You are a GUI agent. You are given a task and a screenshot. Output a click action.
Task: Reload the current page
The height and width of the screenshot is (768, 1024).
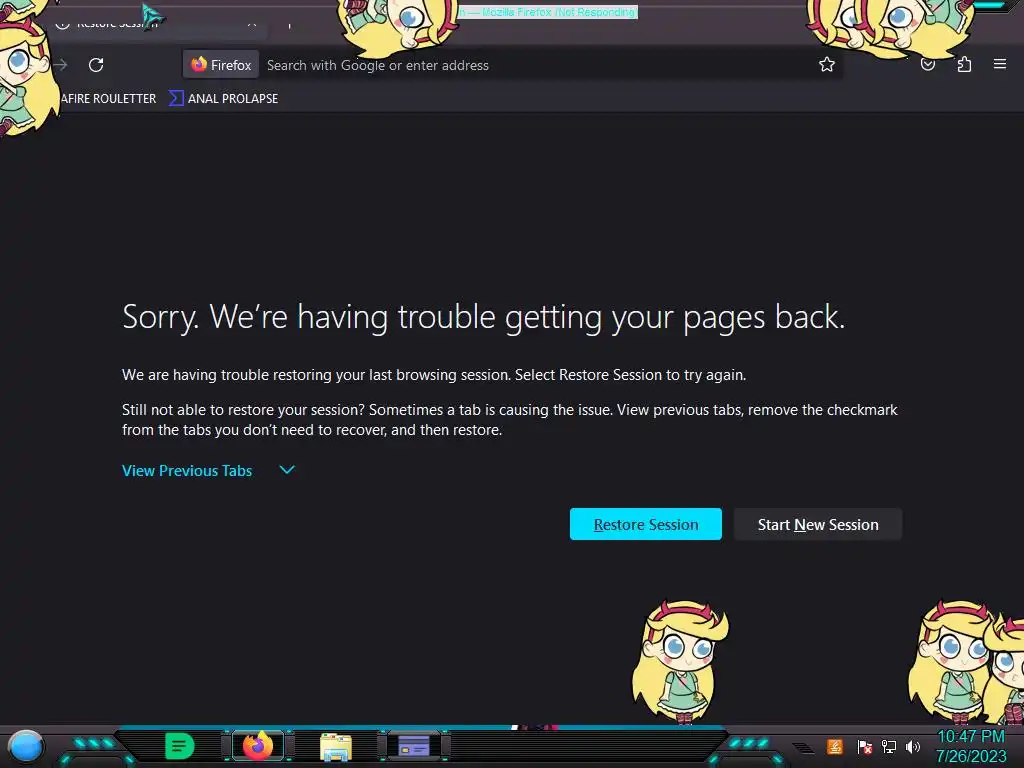pyautogui.click(x=96, y=65)
